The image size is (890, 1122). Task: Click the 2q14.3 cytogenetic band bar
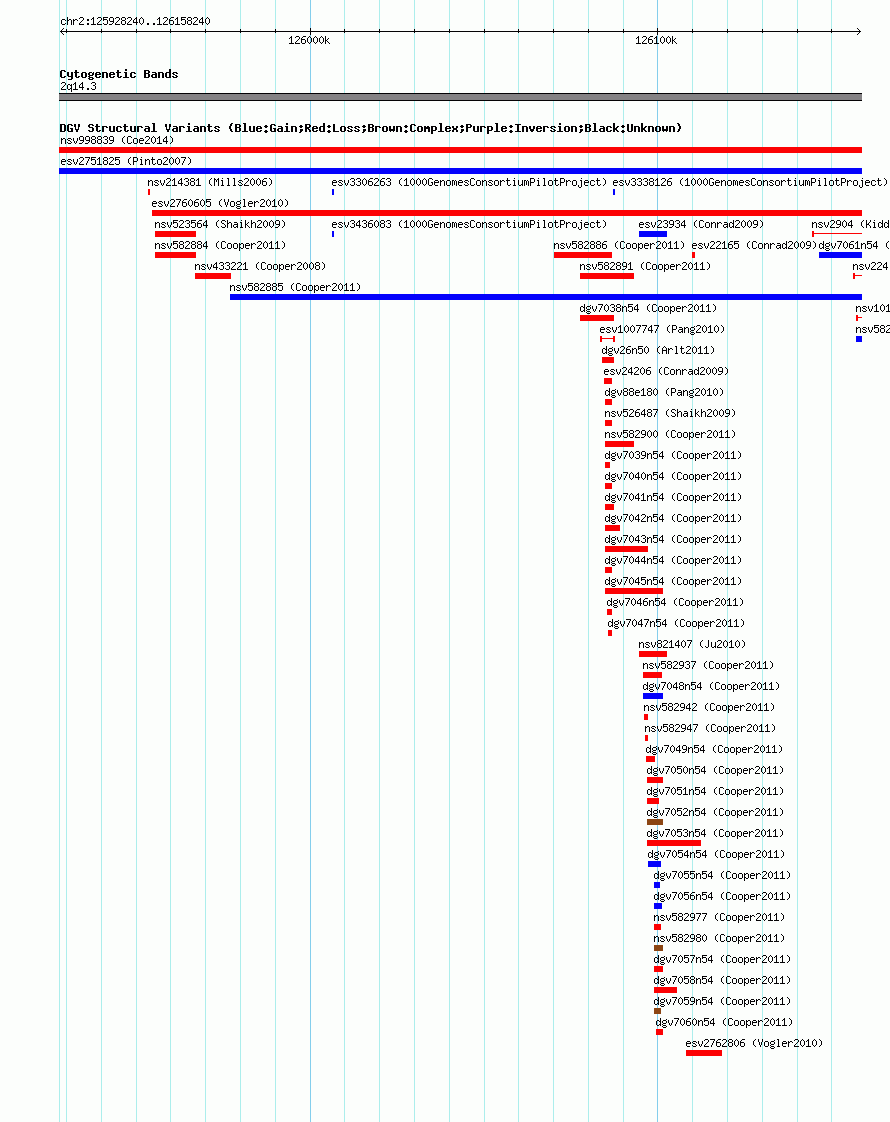coord(460,97)
